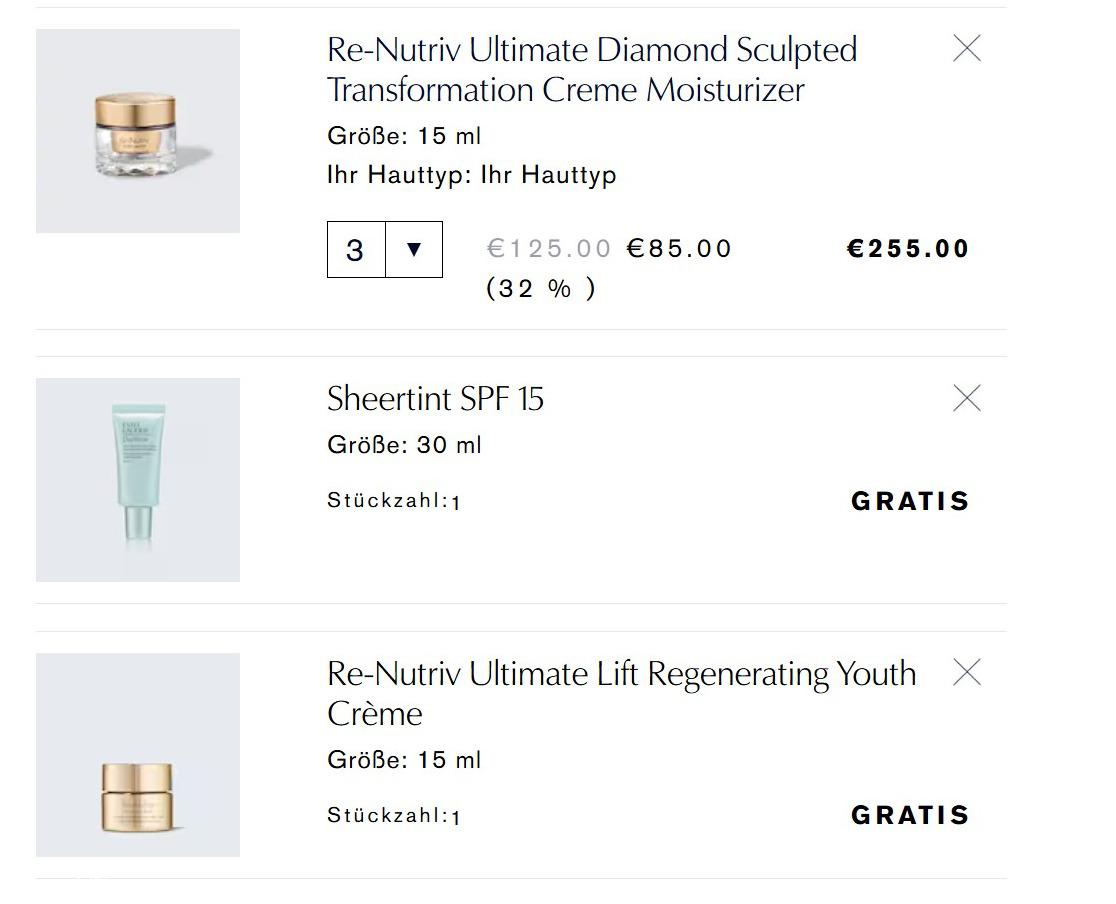The height and width of the screenshot is (904, 1116).
Task: View the Sheertint tube product image
Action: (x=138, y=480)
